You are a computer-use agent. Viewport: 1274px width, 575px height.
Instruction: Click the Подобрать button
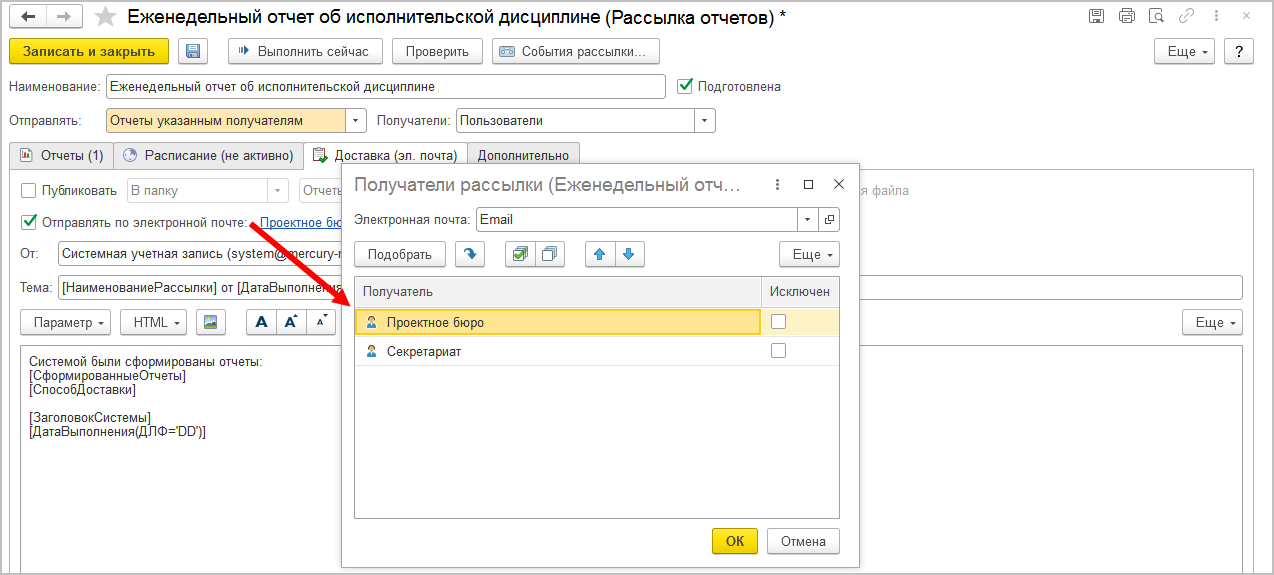coord(399,254)
